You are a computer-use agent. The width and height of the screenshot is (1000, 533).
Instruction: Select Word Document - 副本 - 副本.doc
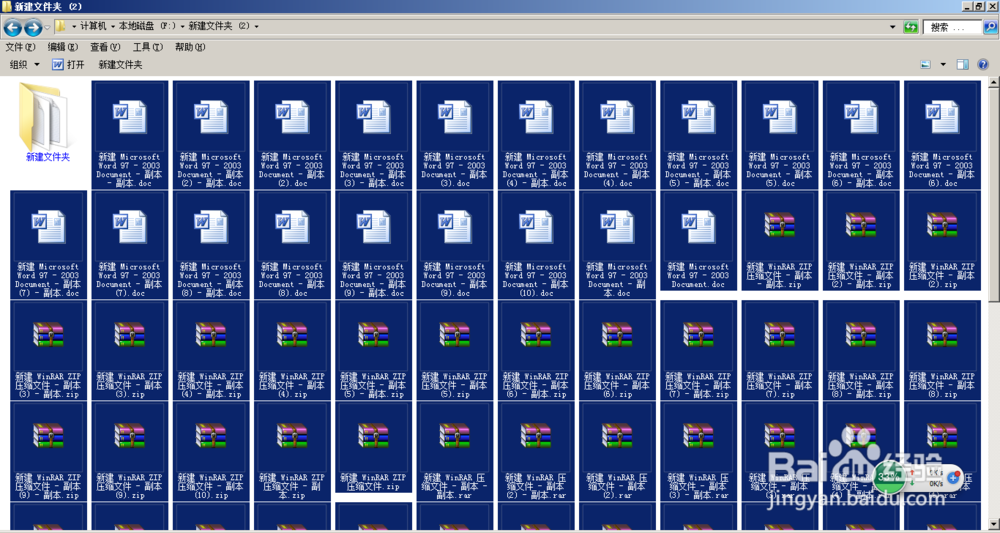129,135
